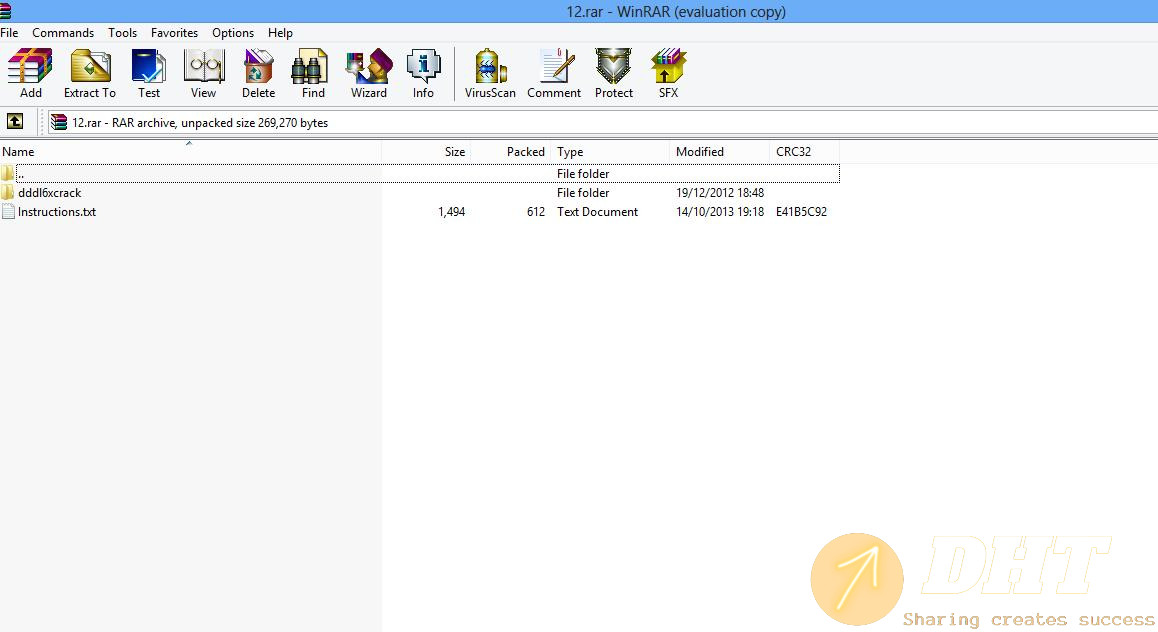Click the Add archive toolbar icon
This screenshot has height=632, width=1158.
click(30, 74)
